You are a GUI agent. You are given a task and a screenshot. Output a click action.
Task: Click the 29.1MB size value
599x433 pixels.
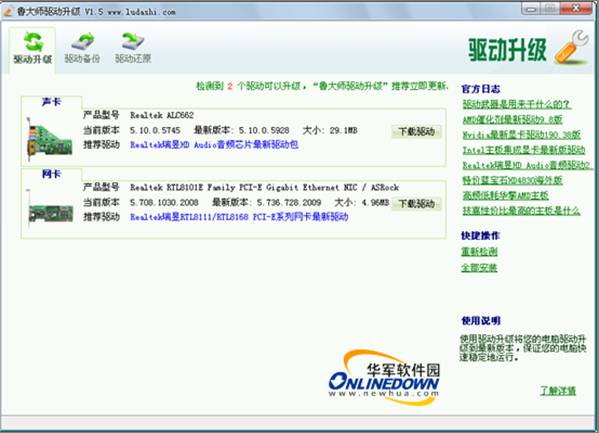point(343,130)
